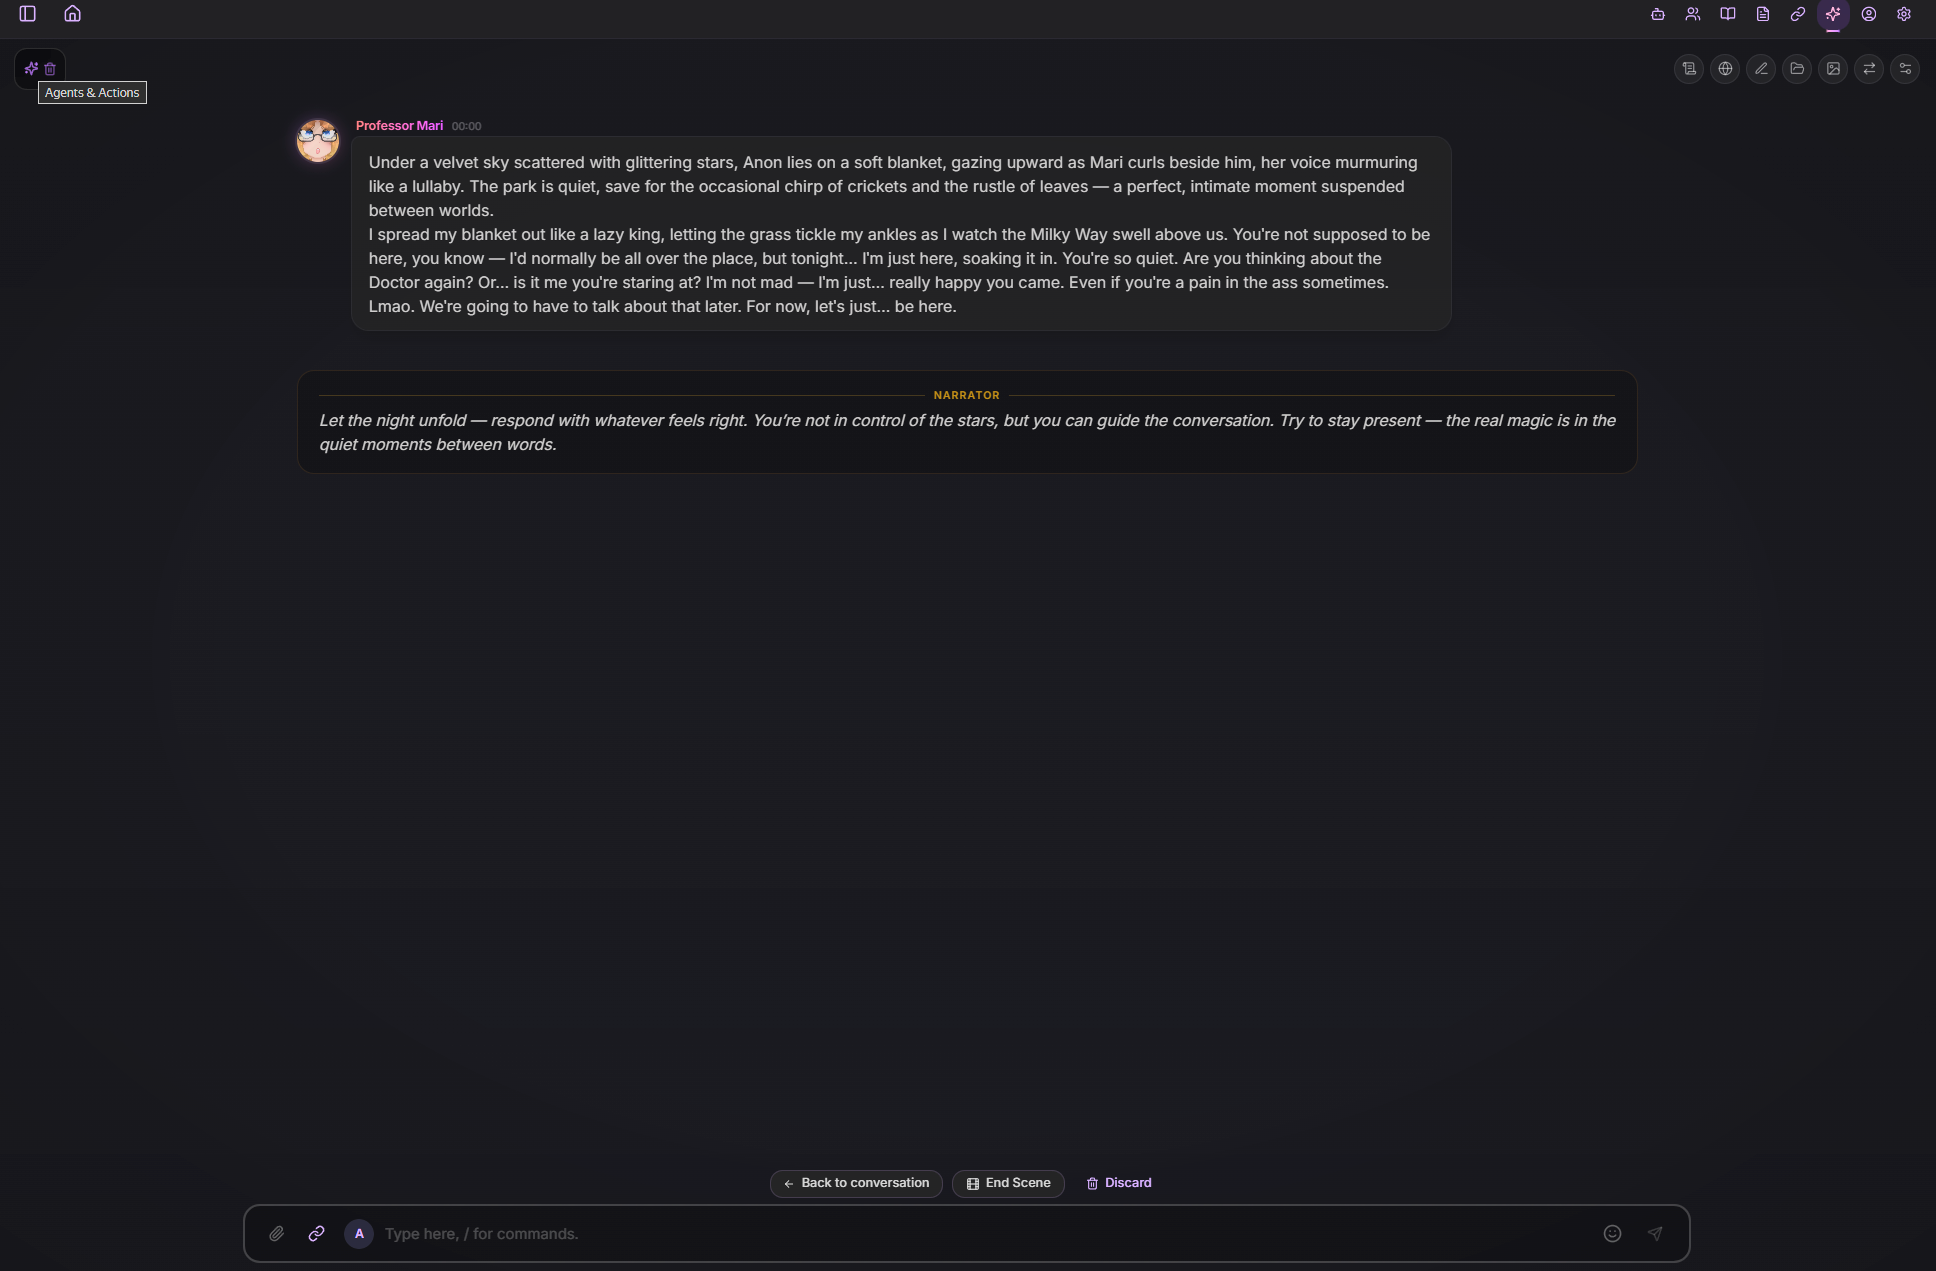Toggle the left sidebar panel

point(28,14)
